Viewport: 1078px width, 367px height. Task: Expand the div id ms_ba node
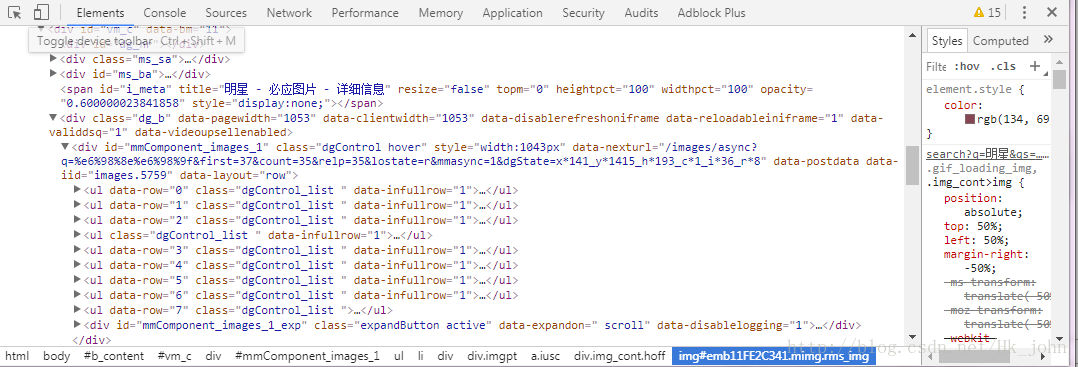pyautogui.click(x=54, y=74)
